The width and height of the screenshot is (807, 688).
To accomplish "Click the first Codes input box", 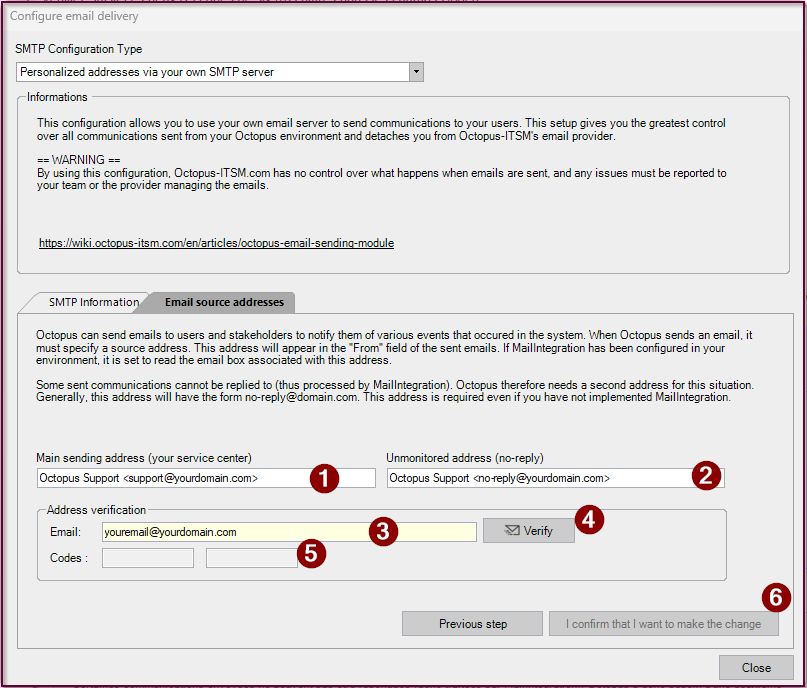I will [148, 558].
